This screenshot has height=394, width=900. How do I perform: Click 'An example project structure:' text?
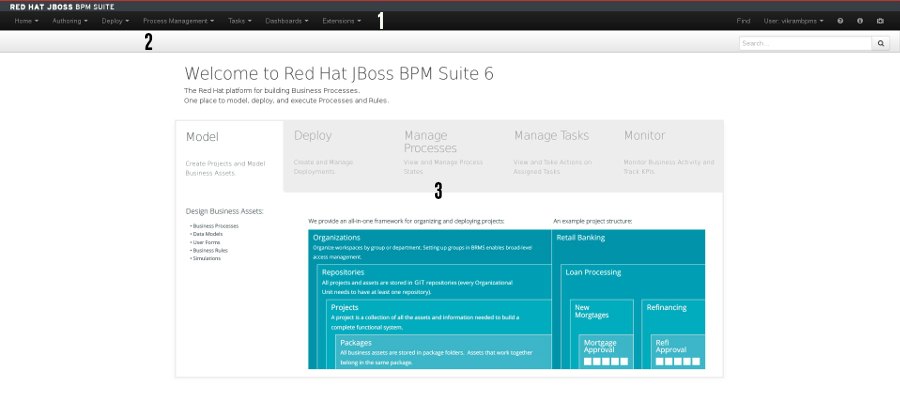tap(592, 221)
